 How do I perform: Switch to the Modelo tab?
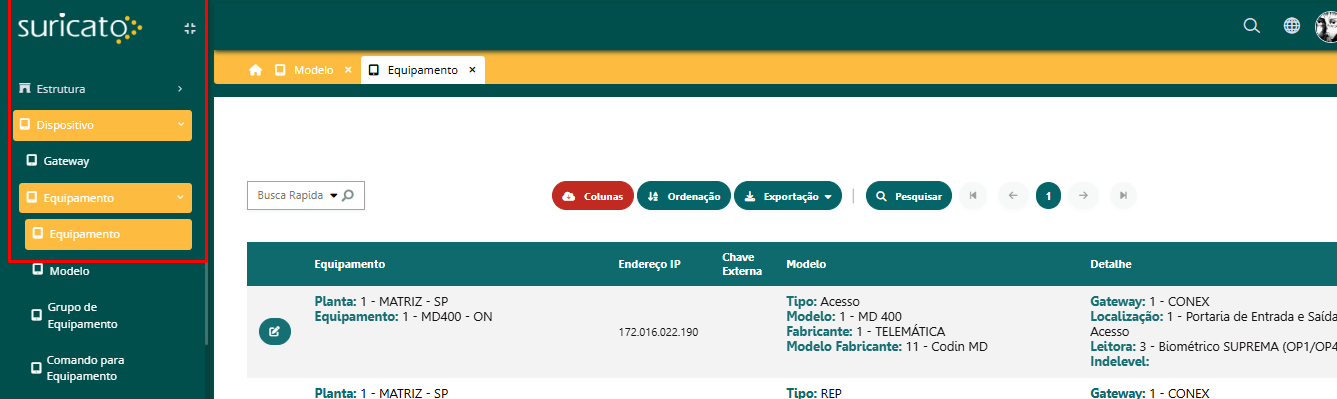(x=313, y=70)
